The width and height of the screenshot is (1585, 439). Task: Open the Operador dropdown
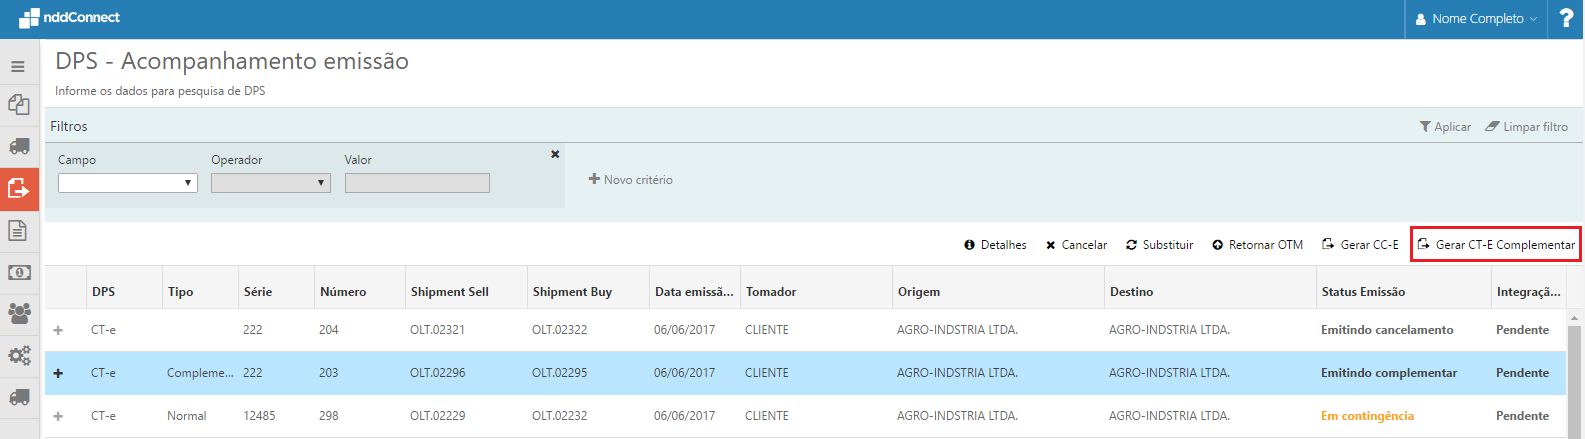click(x=270, y=183)
